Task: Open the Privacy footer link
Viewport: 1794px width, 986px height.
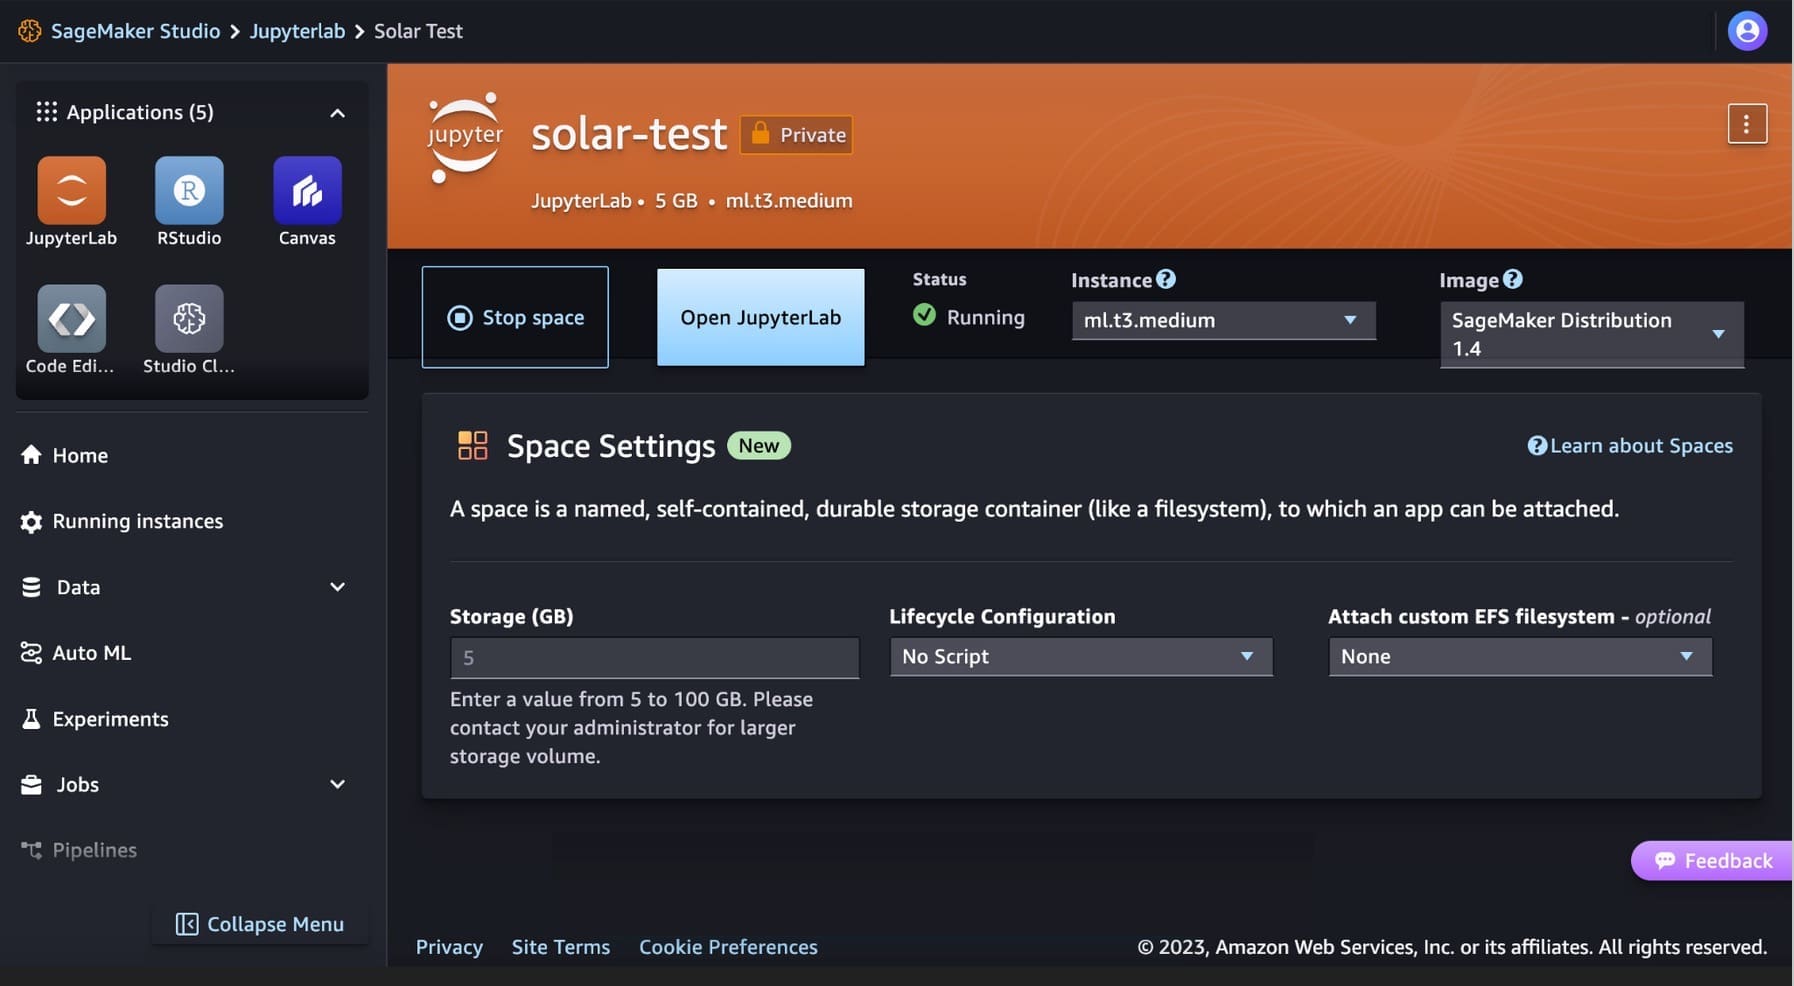Action: coord(449,947)
